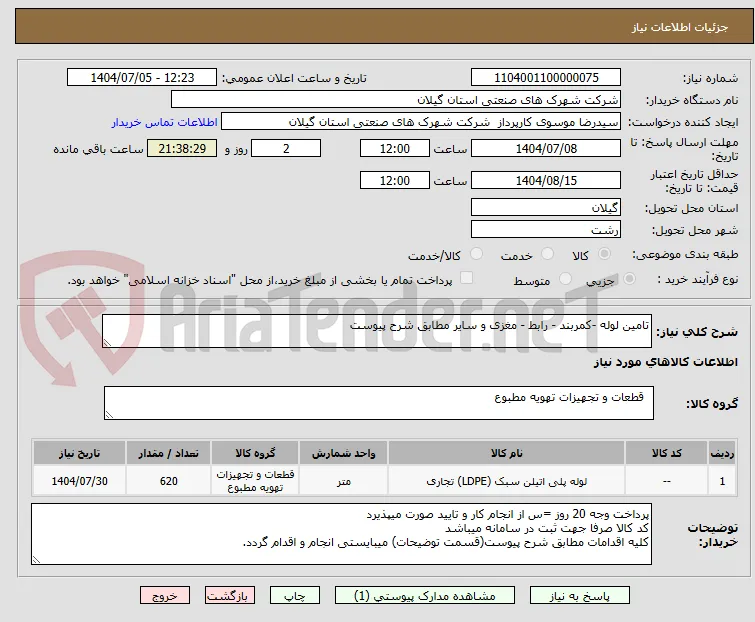Click the announcement date field 1404/07/05 - 12:23
The image size is (755, 622).
pyautogui.click(x=142, y=78)
